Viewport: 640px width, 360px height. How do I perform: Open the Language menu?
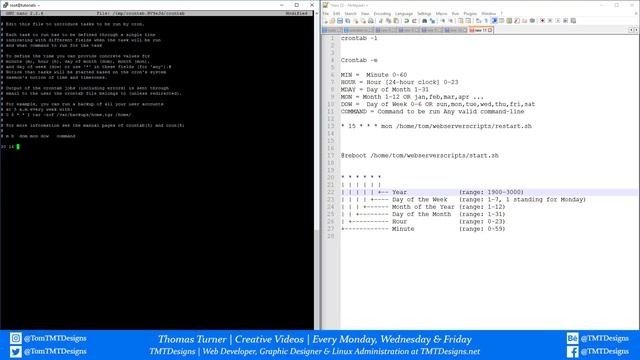pos(404,13)
